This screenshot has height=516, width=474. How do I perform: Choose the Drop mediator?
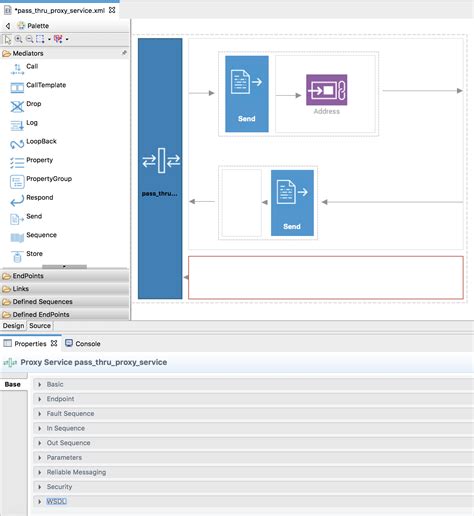[26, 105]
